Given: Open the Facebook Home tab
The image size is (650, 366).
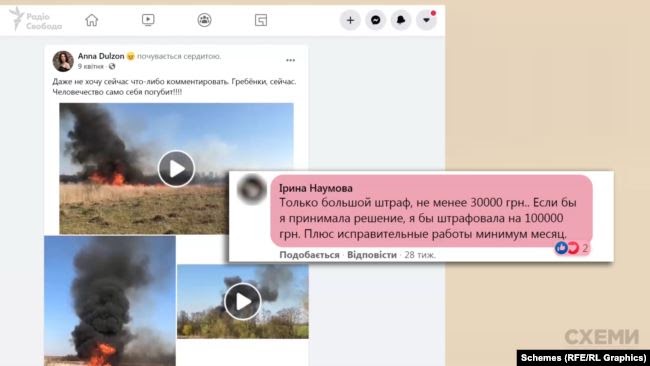Looking at the screenshot, I should [92, 20].
